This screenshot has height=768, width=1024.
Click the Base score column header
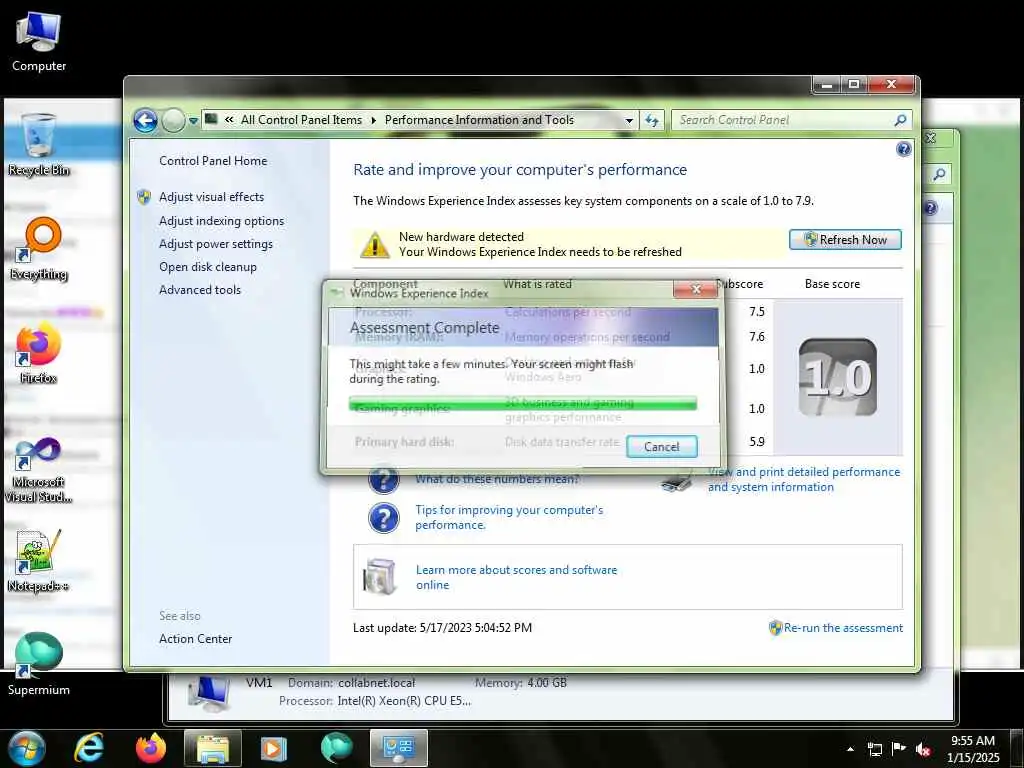pyautogui.click(x=832, y=284)
